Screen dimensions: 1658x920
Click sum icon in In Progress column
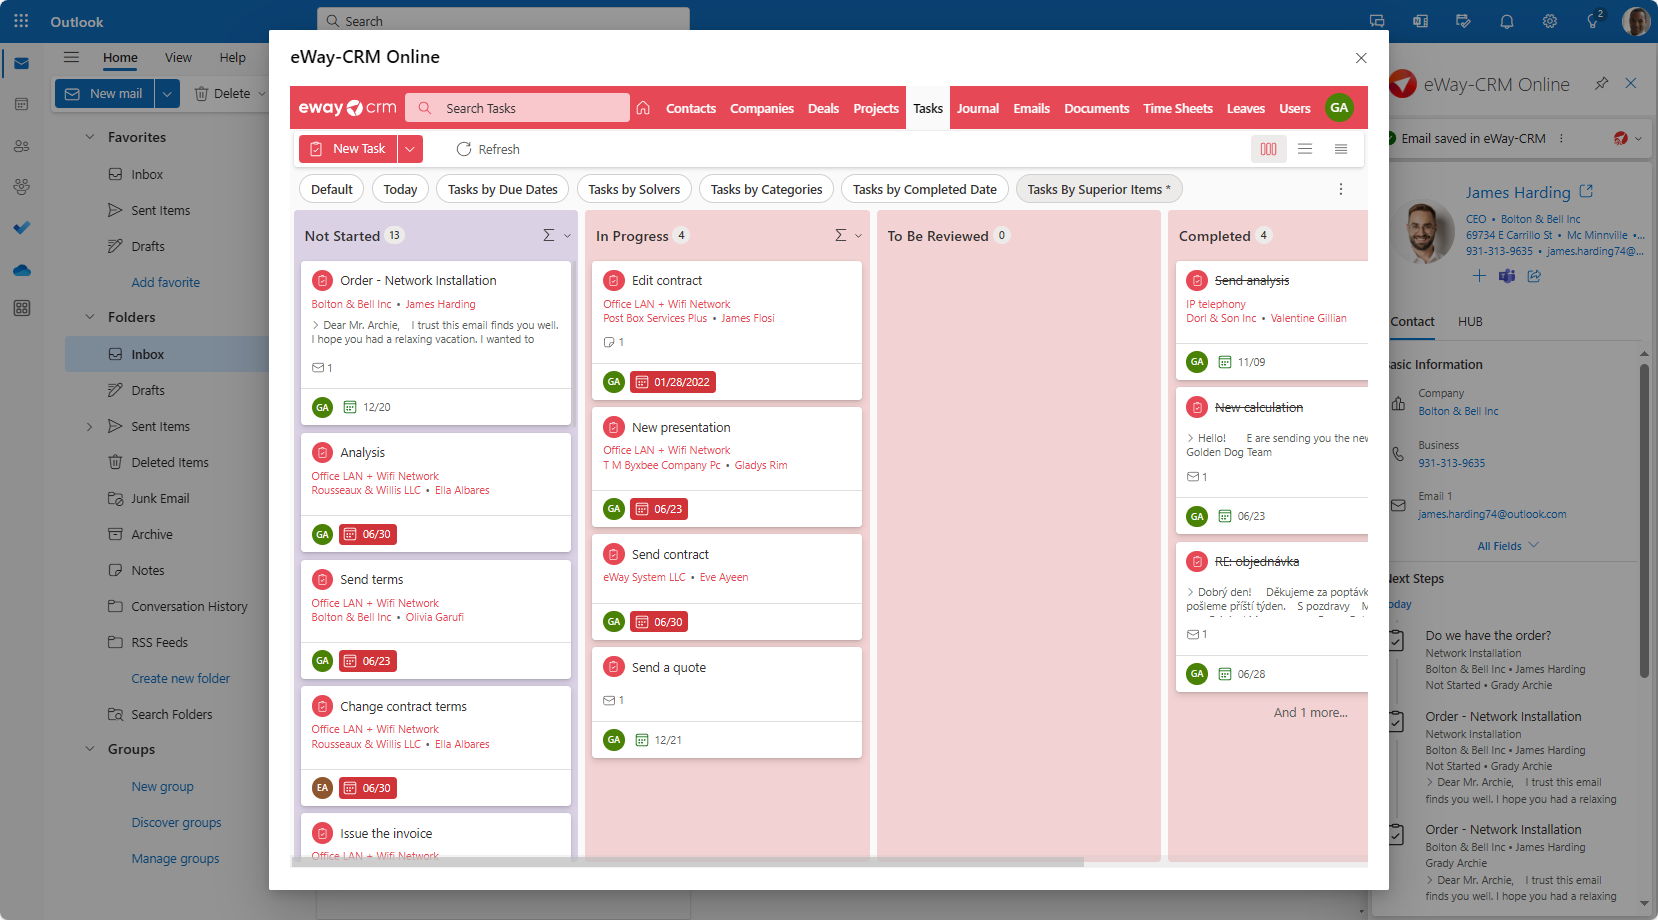coord(840,235)
